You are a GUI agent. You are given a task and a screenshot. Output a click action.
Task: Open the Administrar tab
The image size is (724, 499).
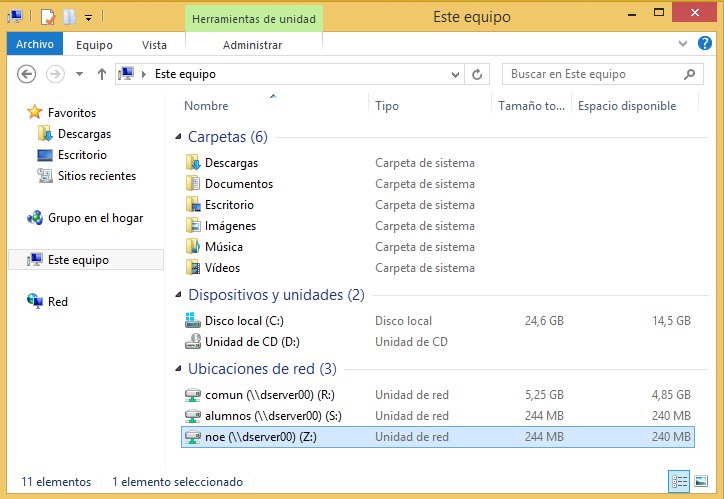253,45
